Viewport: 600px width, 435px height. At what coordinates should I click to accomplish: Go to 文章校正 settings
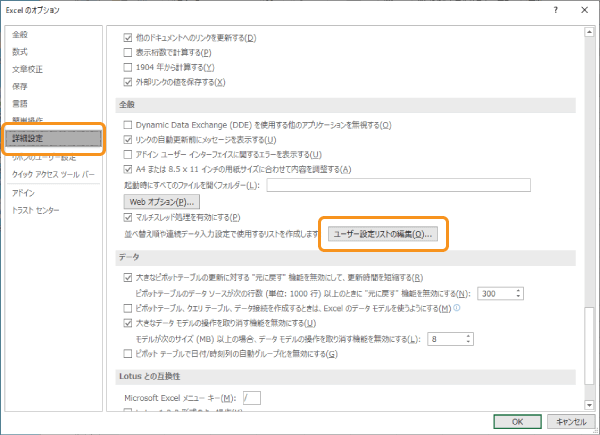click(x=27, y=69)
